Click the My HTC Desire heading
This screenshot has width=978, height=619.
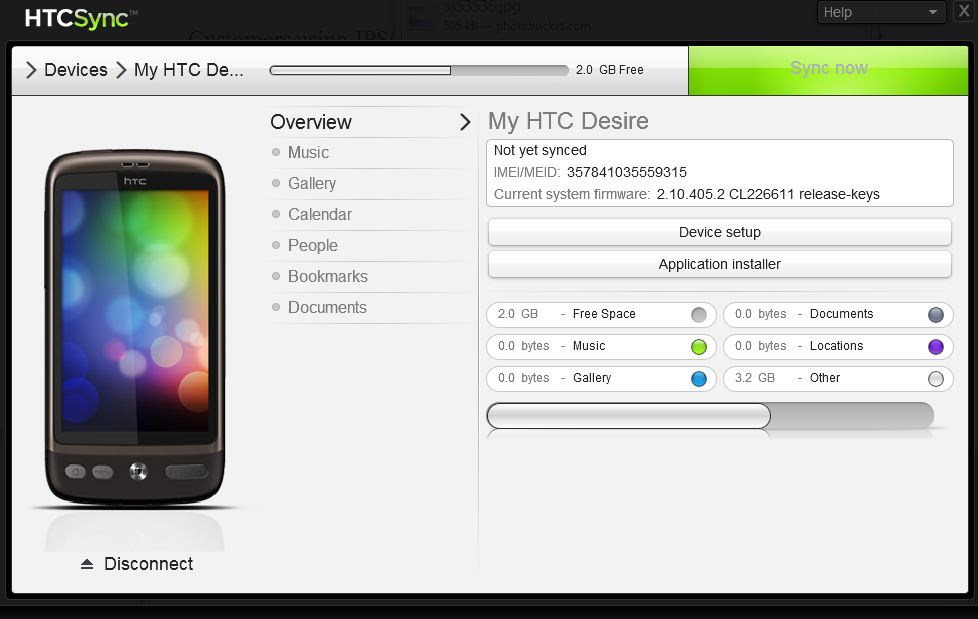568,121
